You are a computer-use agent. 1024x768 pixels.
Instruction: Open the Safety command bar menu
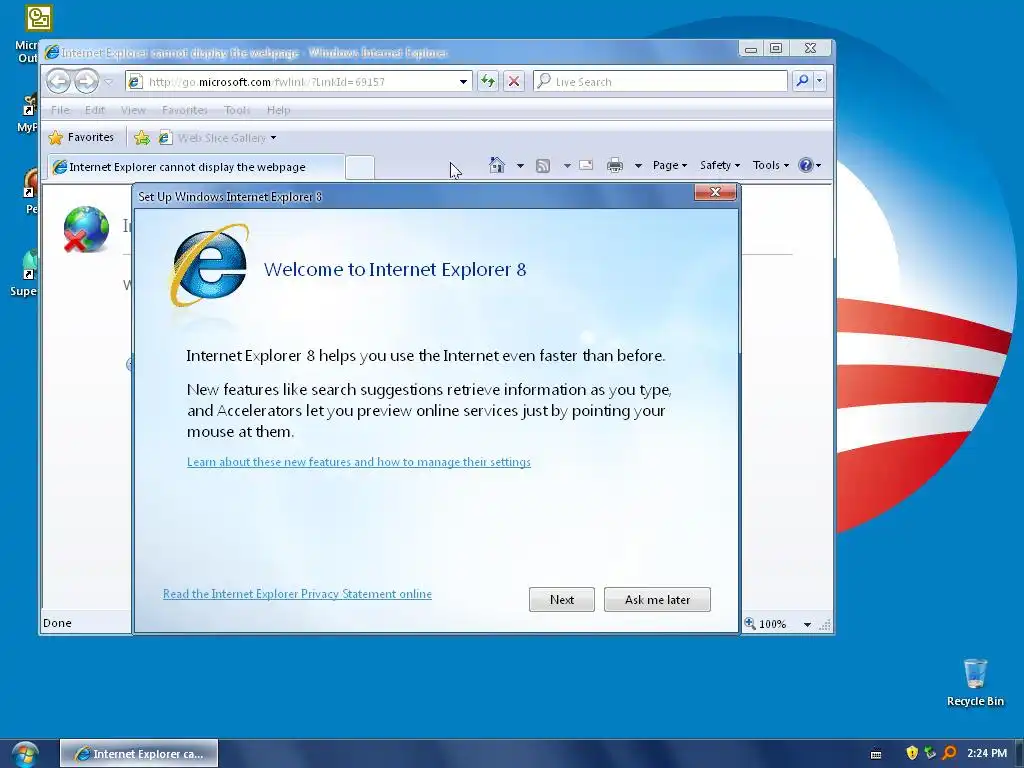pyautogui.click(x=720, y=165)
